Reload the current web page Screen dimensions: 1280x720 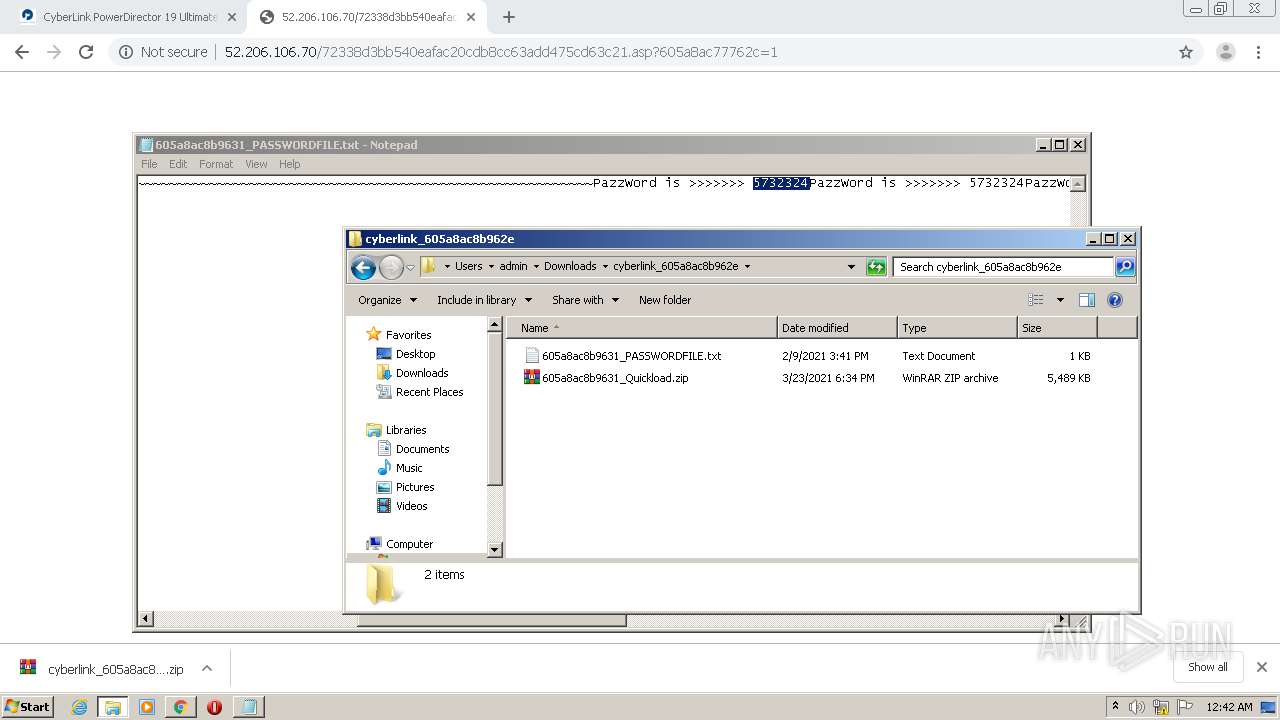point(86,52)
